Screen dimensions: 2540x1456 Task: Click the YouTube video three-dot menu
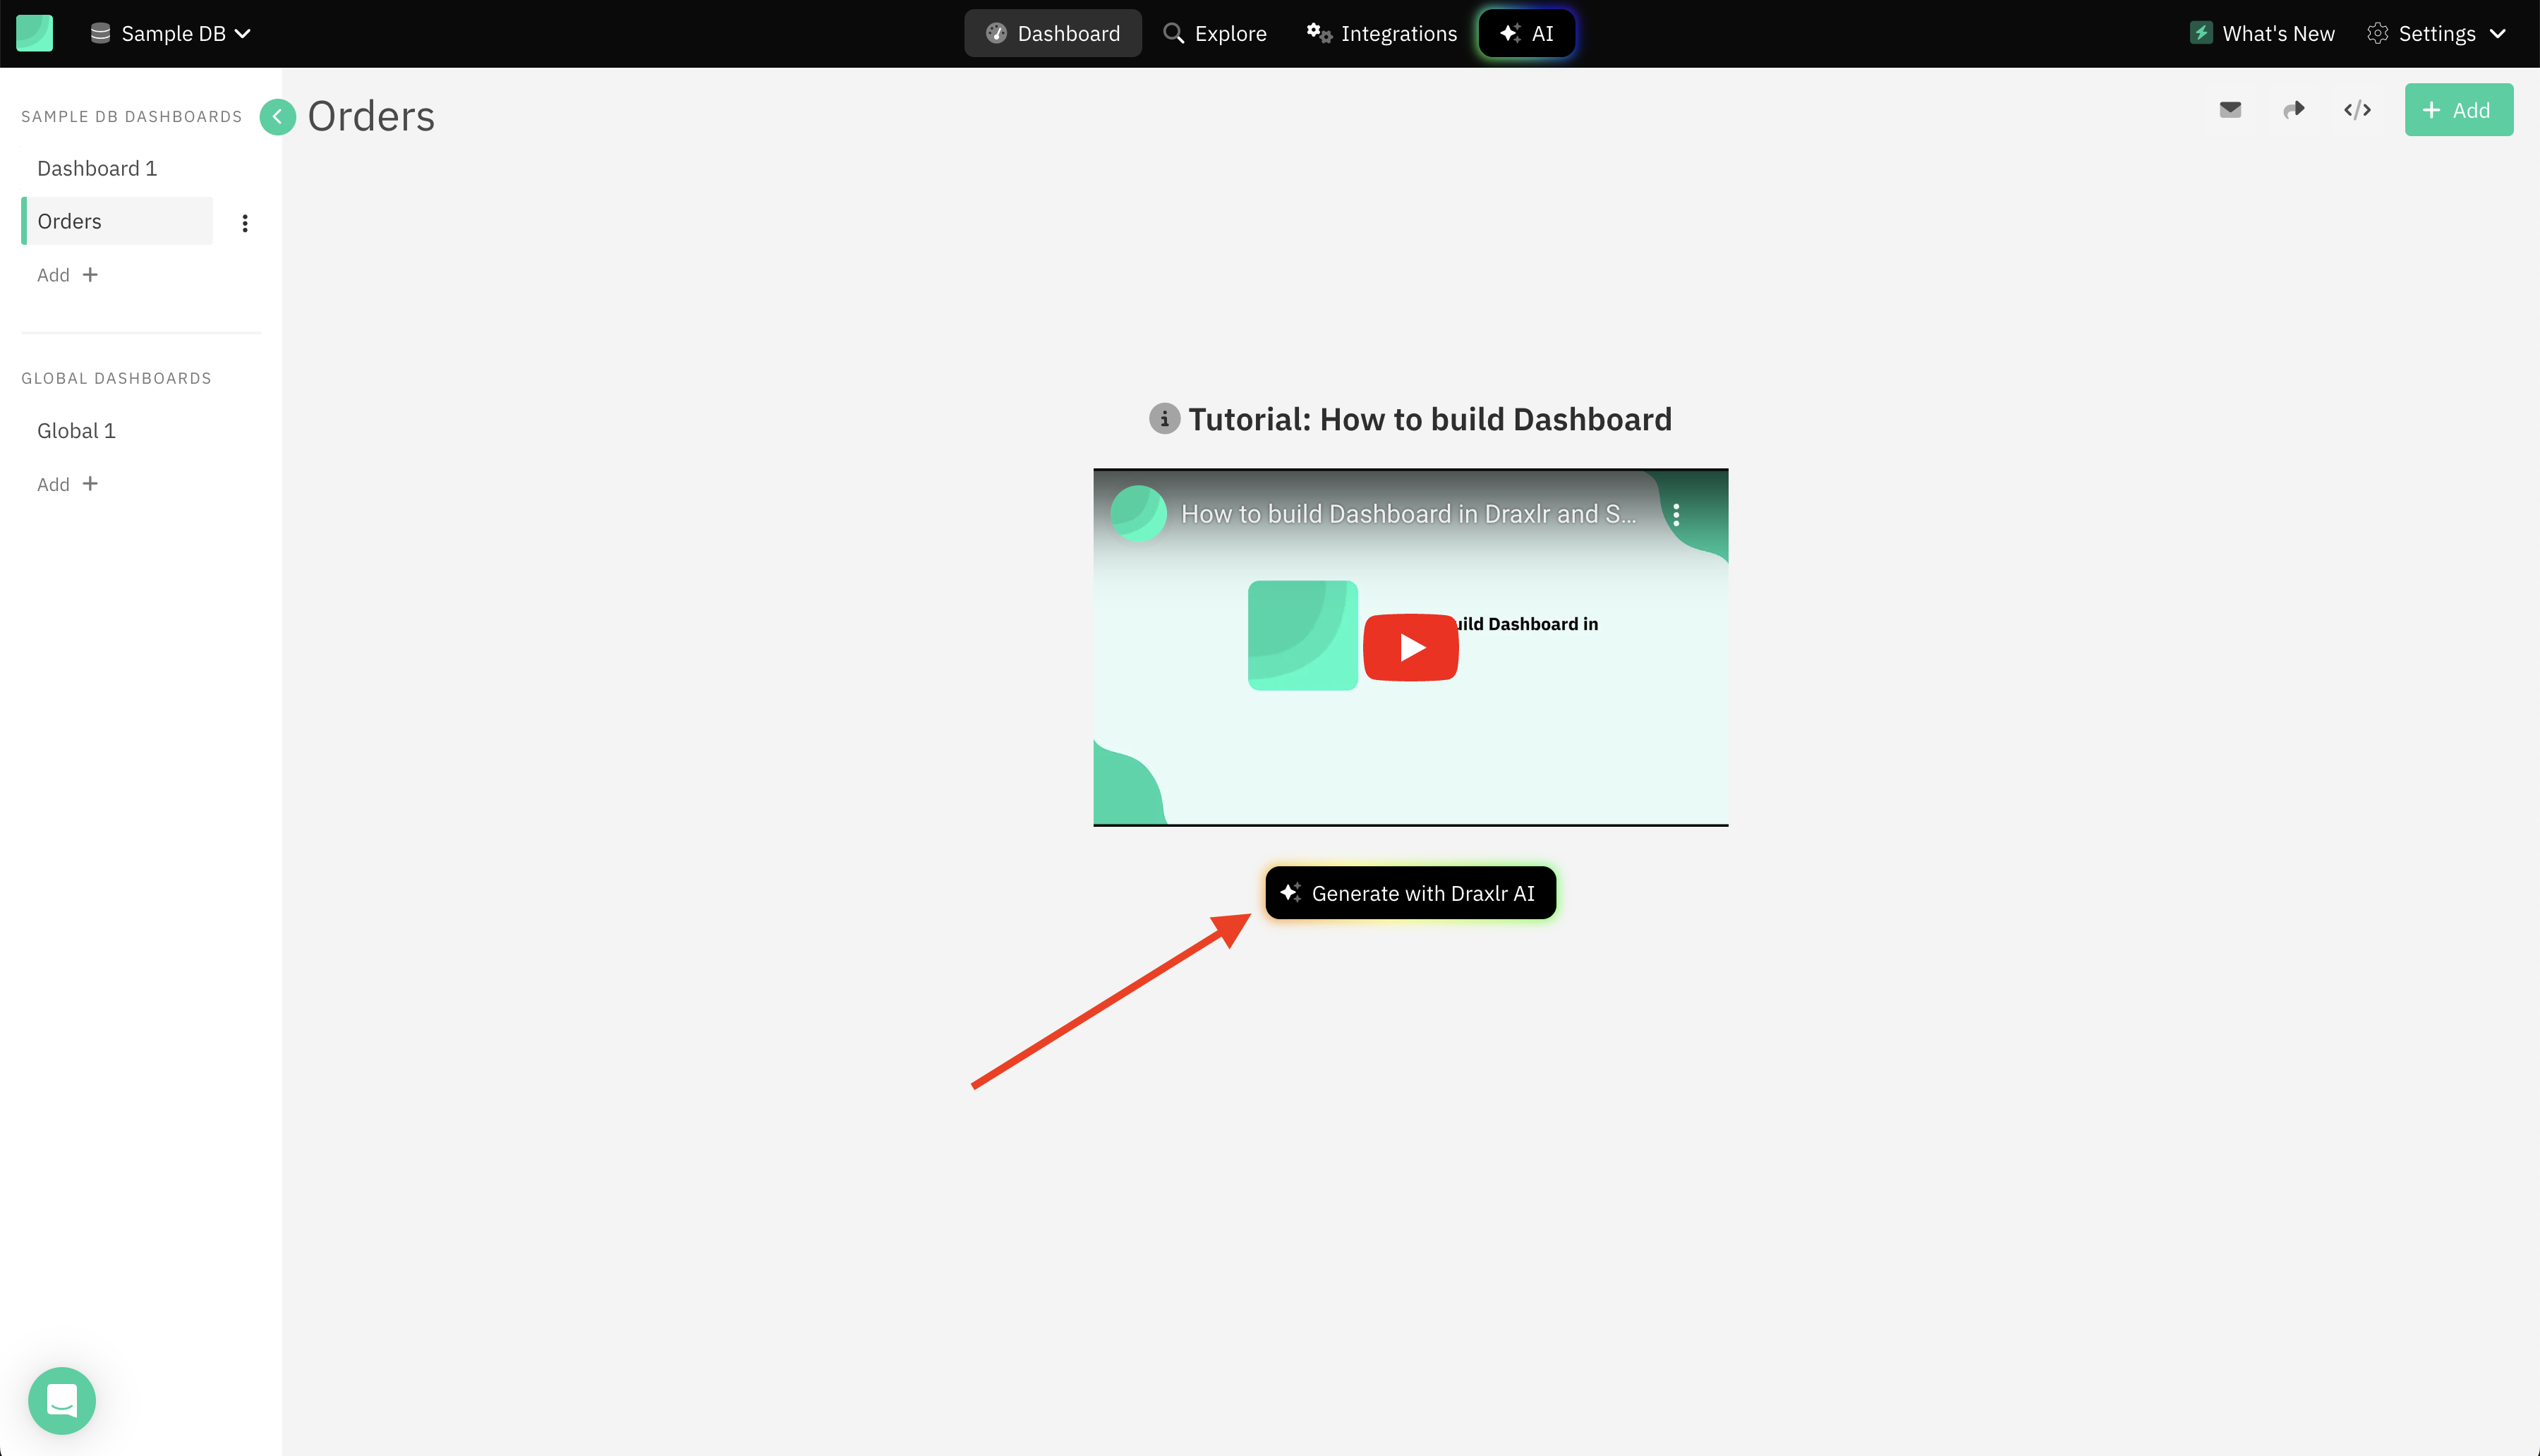(x=1676, y=515)
